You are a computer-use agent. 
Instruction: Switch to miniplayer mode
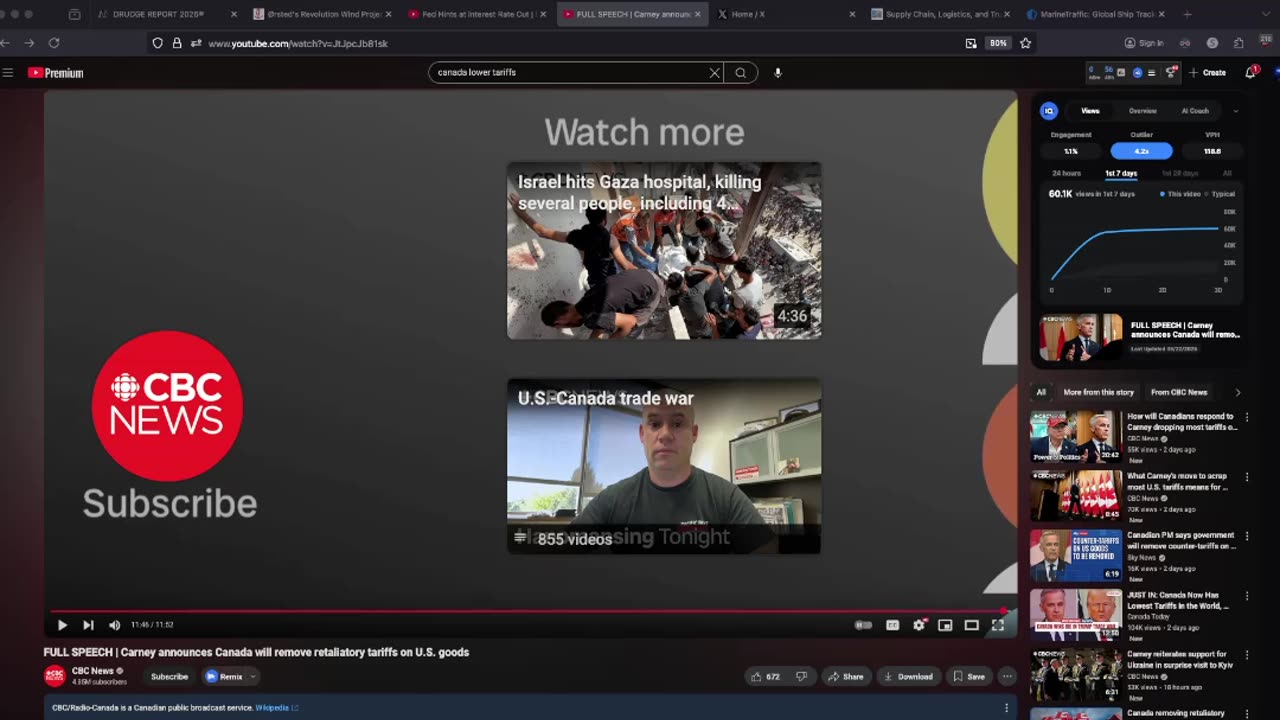pyautogui.click(x=945, y=625)
